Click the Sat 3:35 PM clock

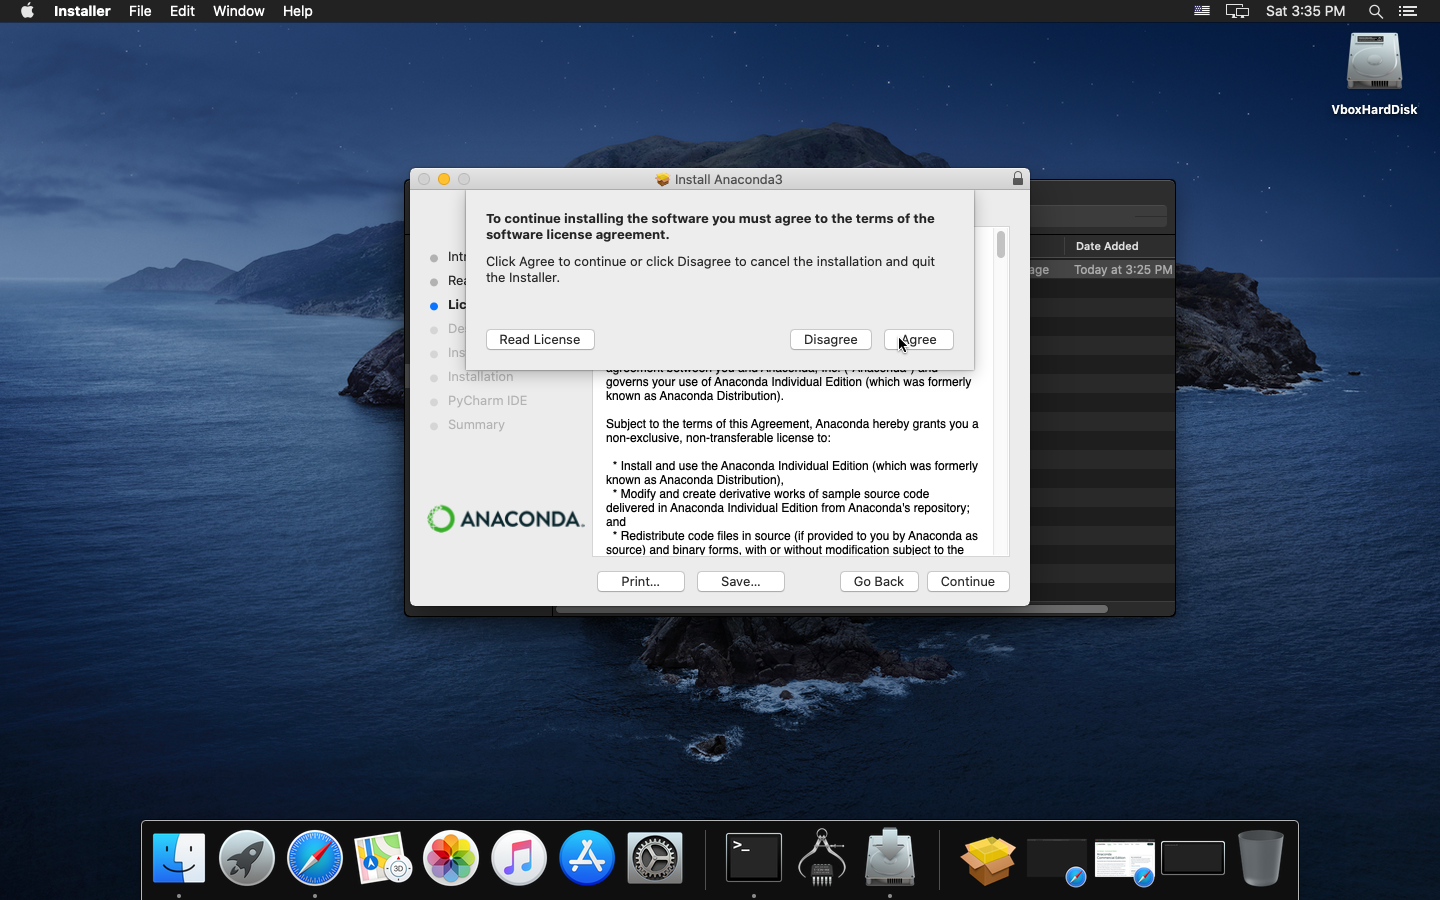pyautogui.click(x=1305, y=11)
